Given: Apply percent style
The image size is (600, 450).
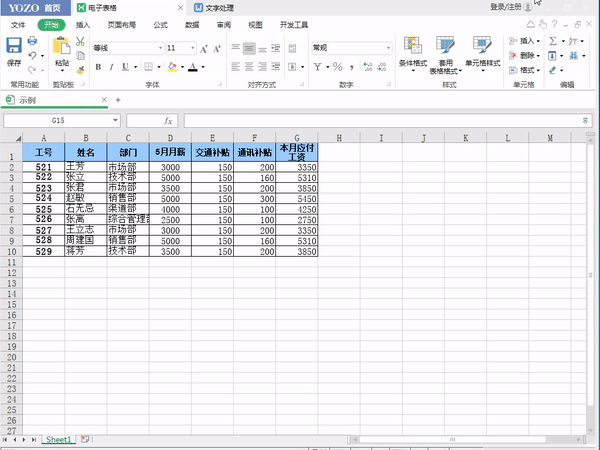Looking at the screenshot, I should coord(338,67).
